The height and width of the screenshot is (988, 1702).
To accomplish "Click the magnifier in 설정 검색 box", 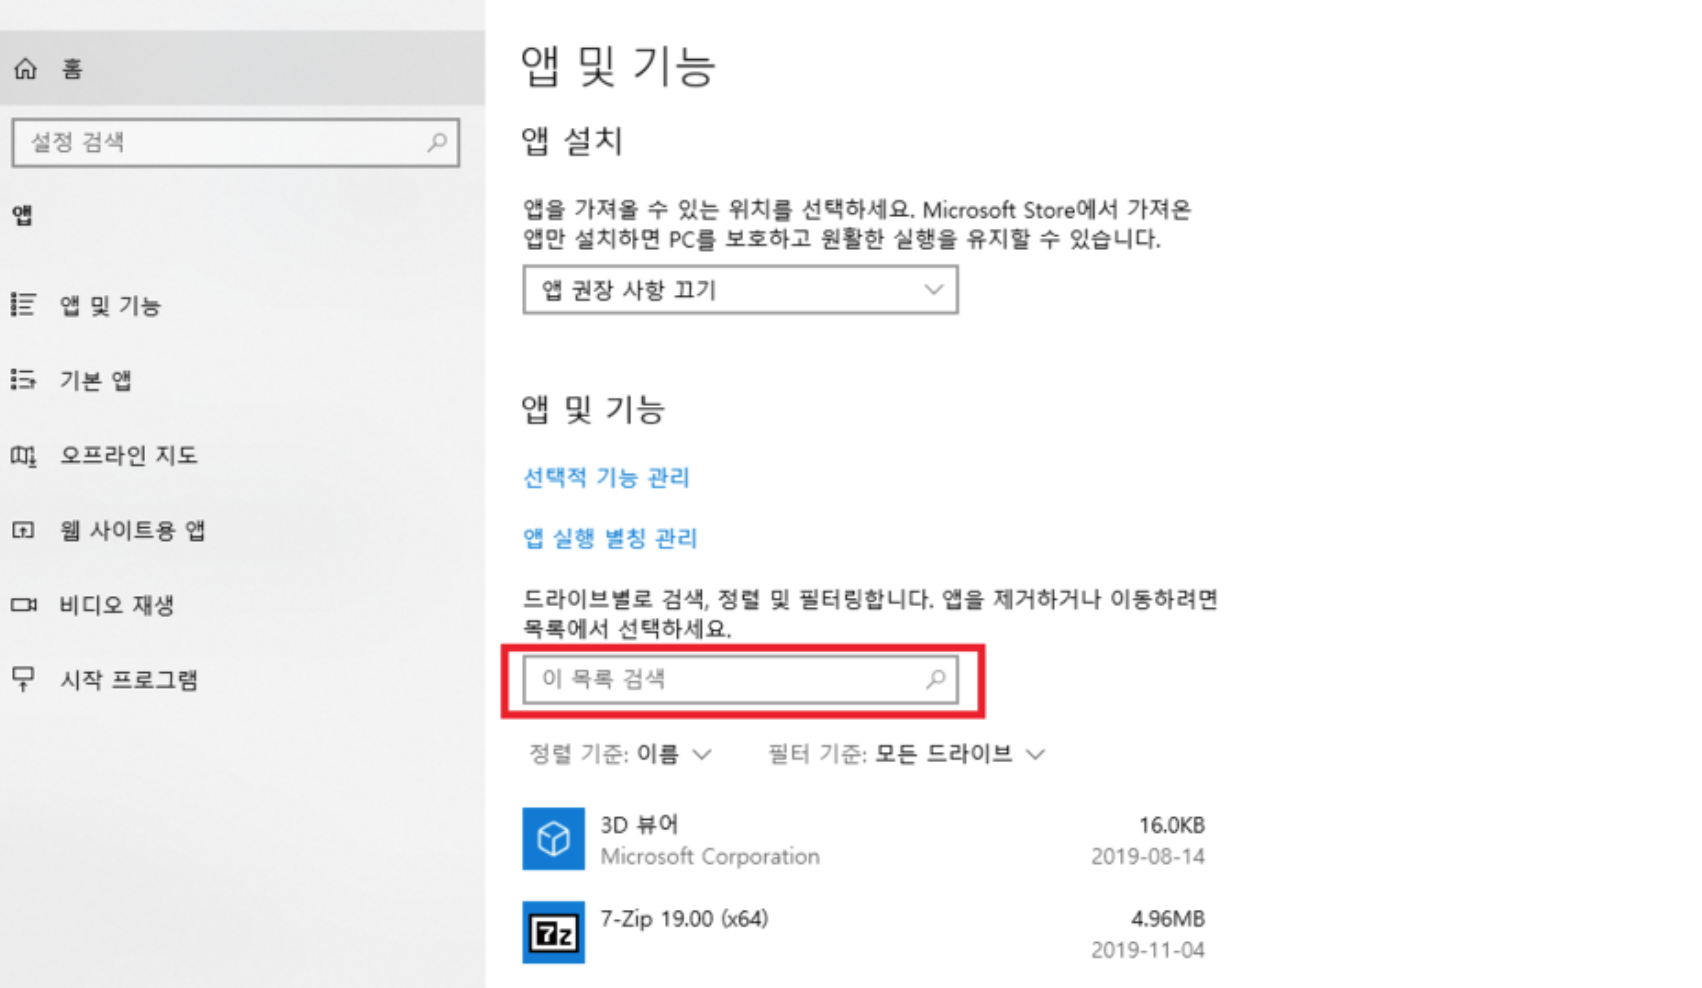I will point(437,142).
